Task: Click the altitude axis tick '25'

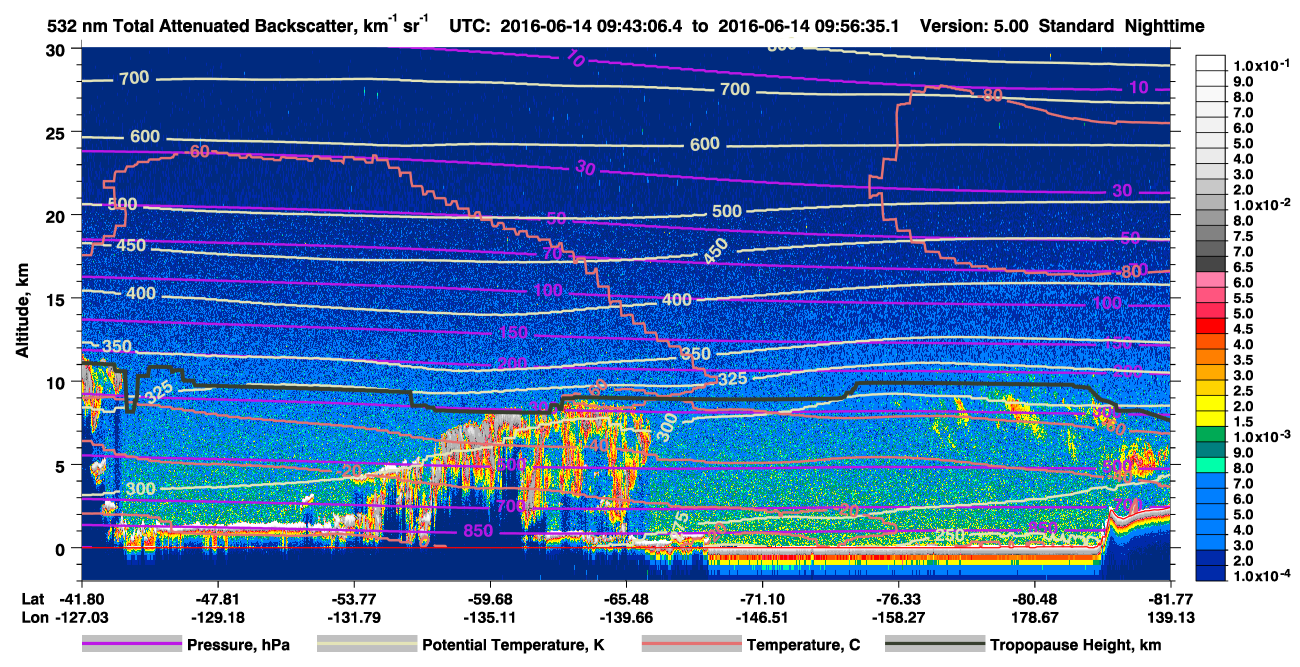Action: (x=57, y=133)
